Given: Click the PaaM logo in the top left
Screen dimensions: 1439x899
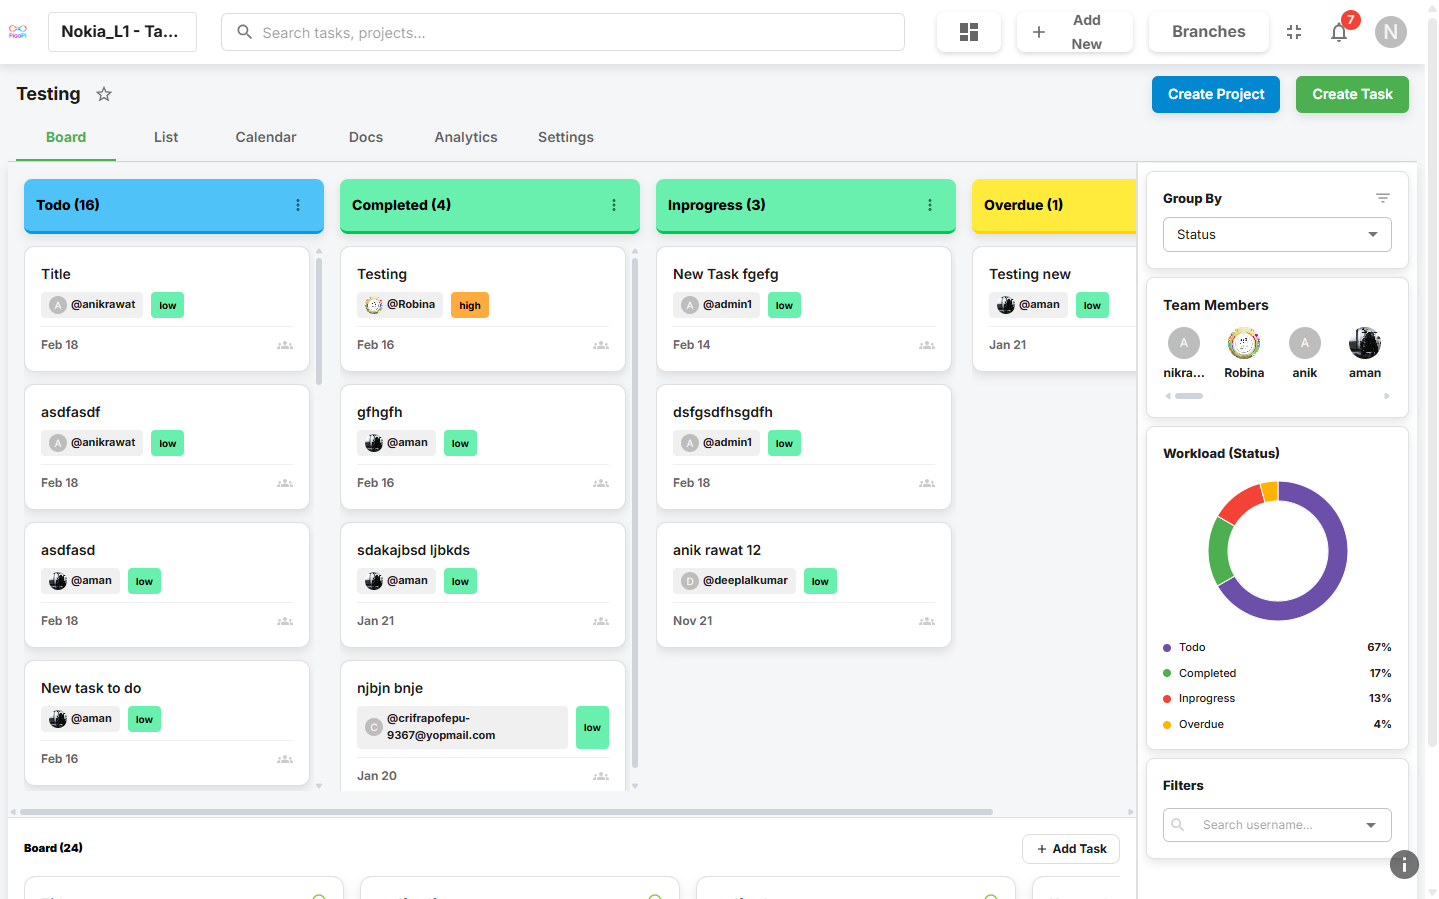Looking at the screenshot, I should pos(18,31).
